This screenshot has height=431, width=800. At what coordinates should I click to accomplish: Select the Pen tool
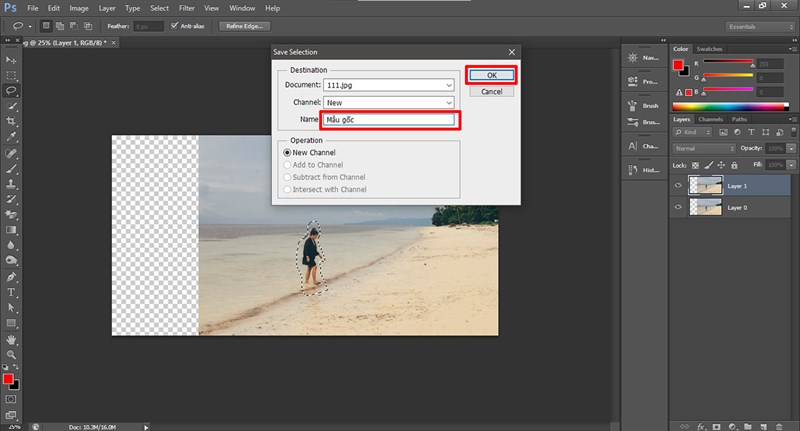click(11, 277)
